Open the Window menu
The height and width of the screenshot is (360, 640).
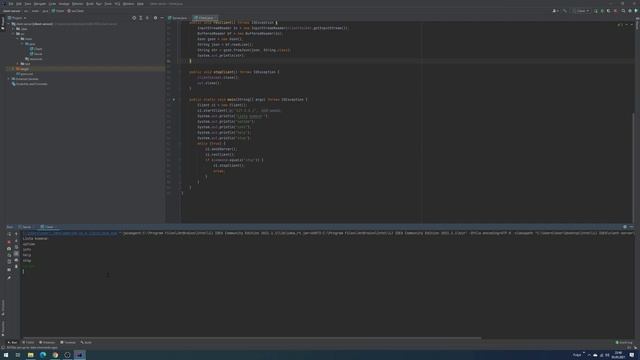point(128,4)
